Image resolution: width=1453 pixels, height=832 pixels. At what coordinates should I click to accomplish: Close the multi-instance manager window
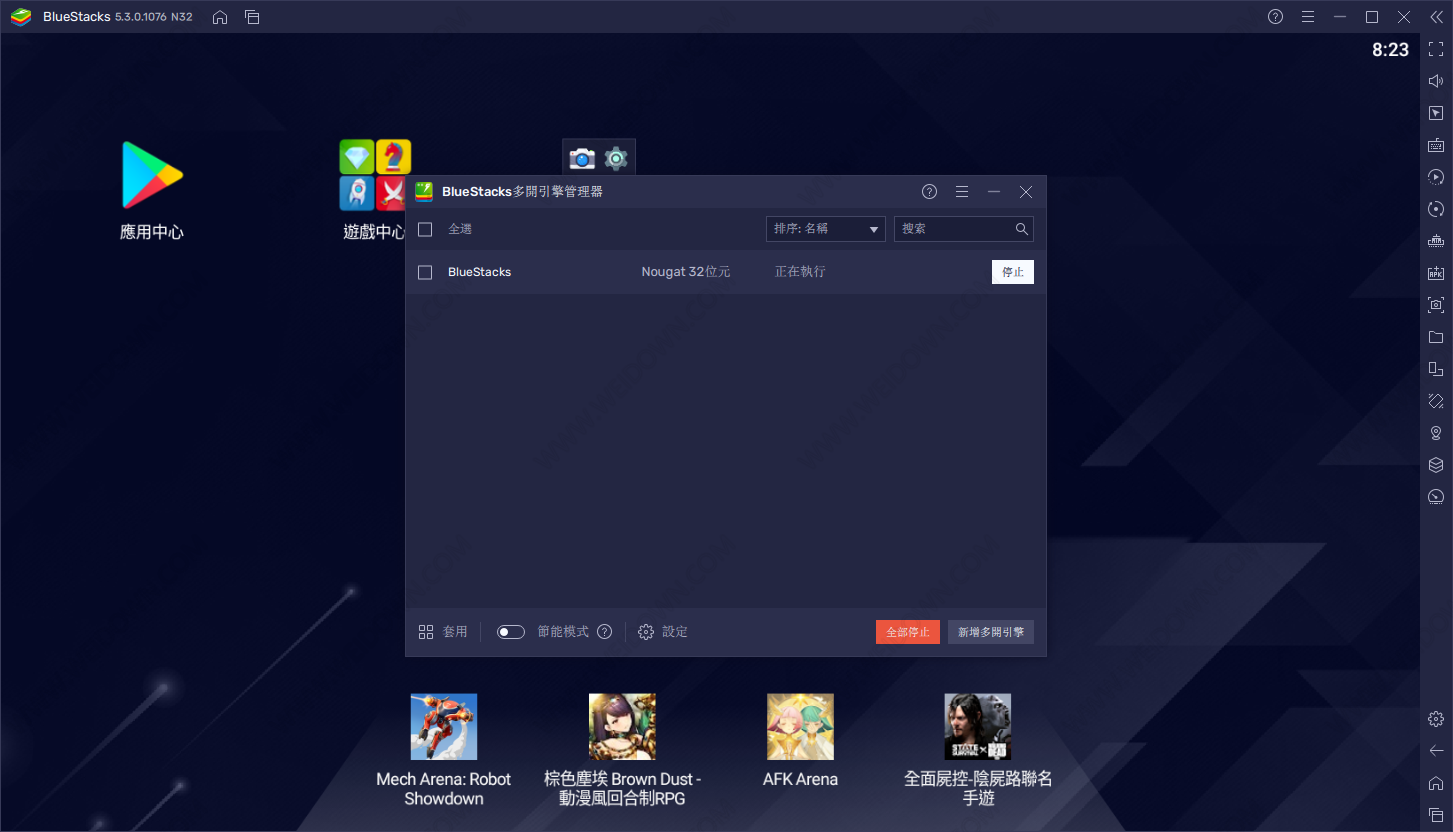[x=1026, y=192]
